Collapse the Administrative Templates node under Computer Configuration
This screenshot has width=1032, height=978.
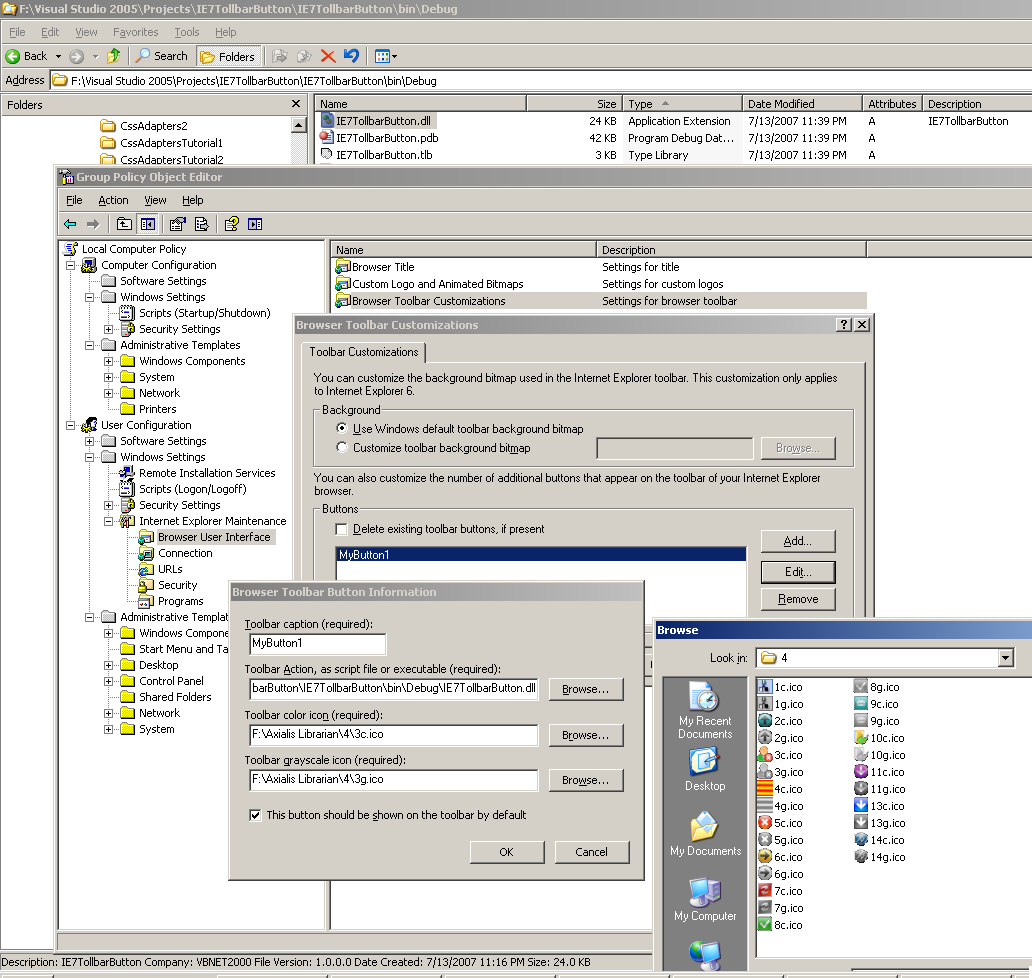tap(90, 346)
